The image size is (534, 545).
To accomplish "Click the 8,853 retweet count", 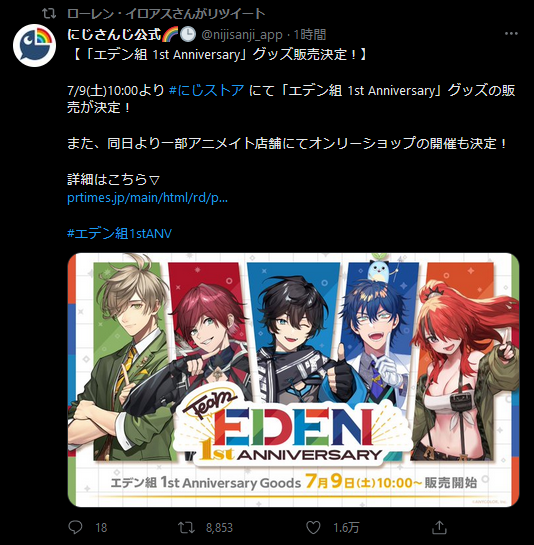I will point(219,528).
